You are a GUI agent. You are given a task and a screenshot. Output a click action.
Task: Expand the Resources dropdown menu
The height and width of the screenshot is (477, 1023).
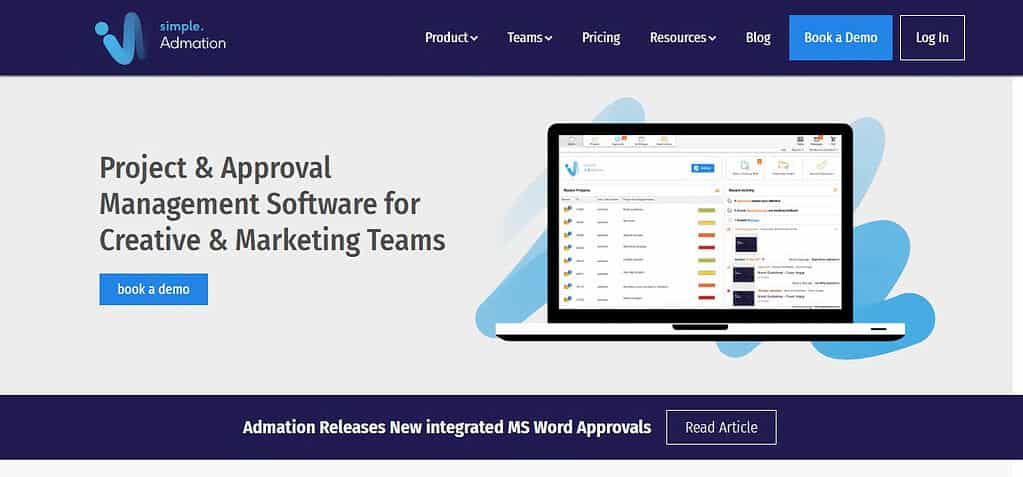point(683,38)
